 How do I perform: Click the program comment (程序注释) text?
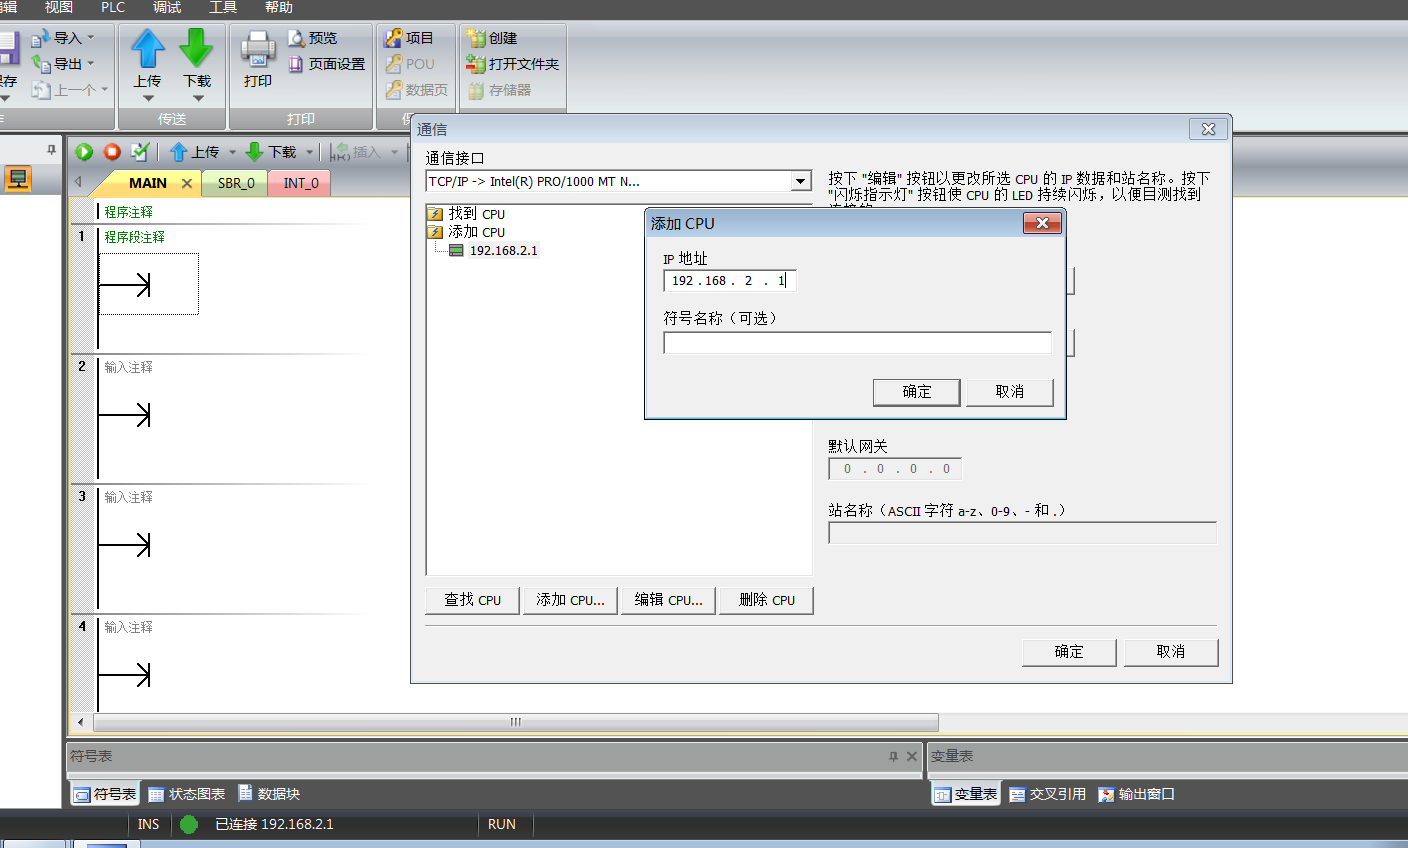click(129, 212)
